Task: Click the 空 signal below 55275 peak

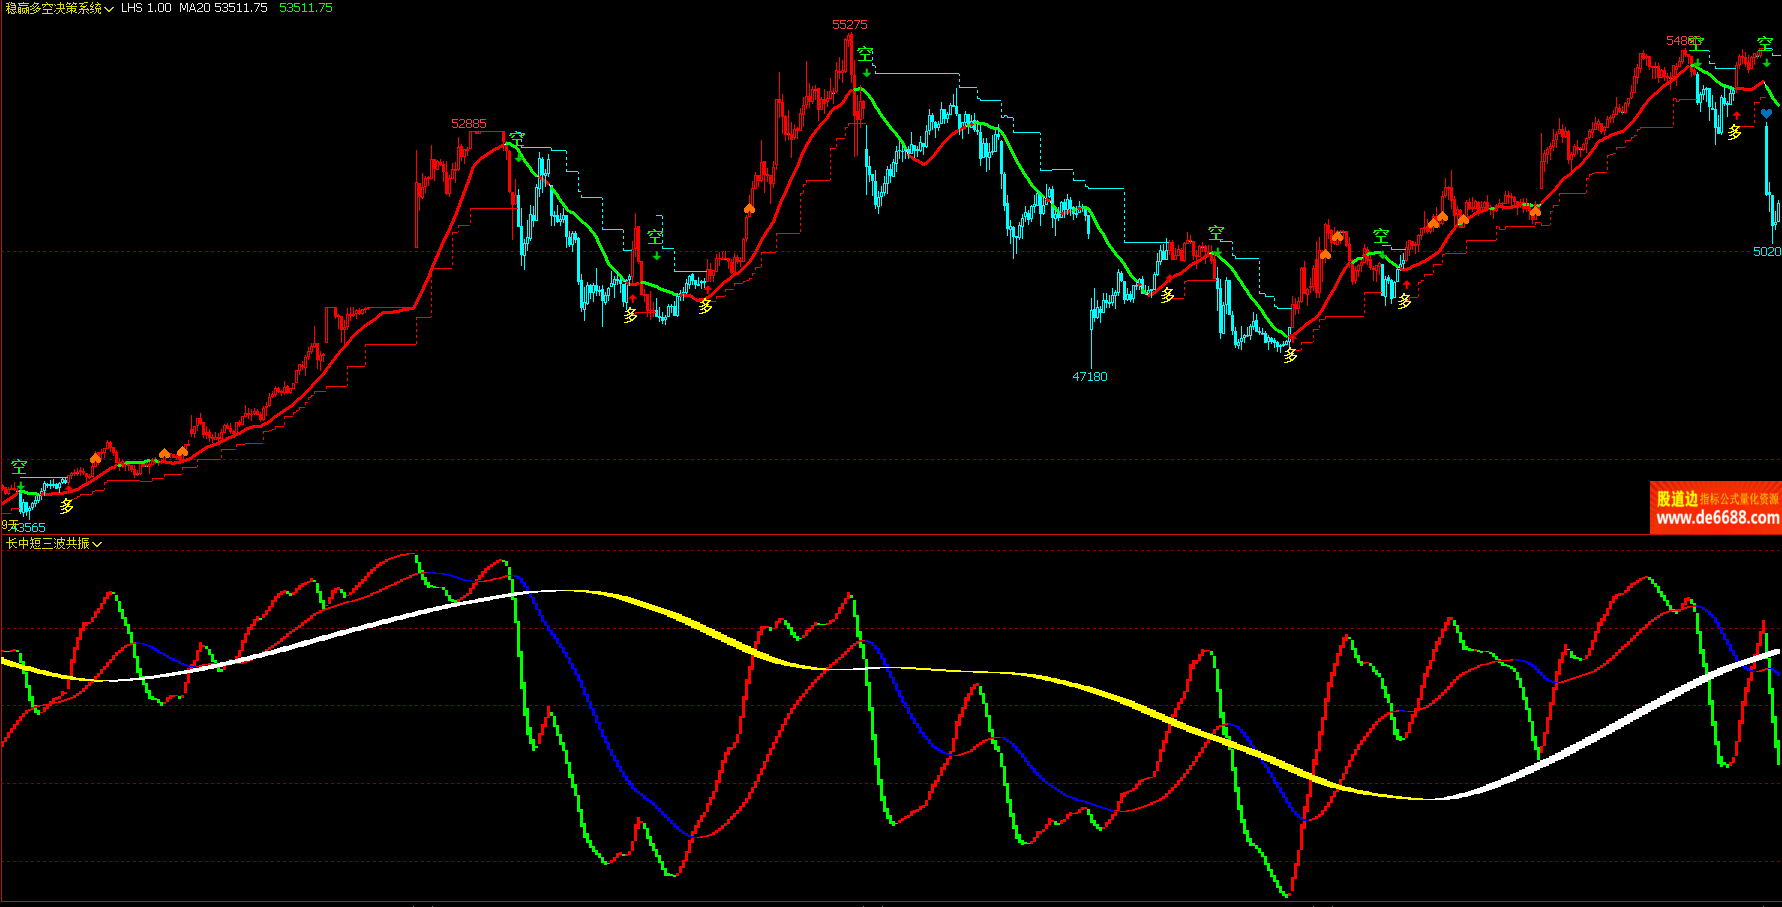Action: 865,54
